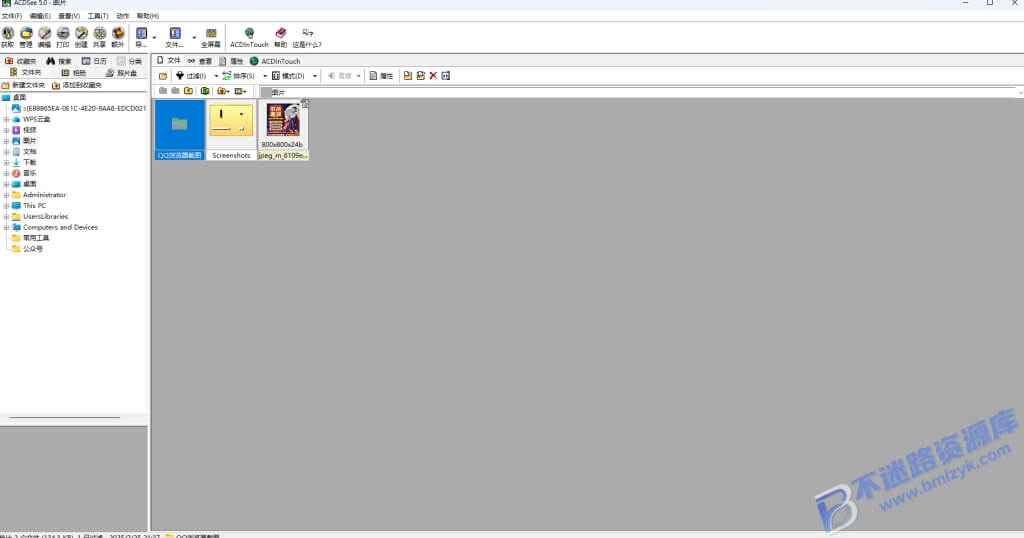Open the File (文件) menu
1024x538 pixels.
[x=11, y=16]
